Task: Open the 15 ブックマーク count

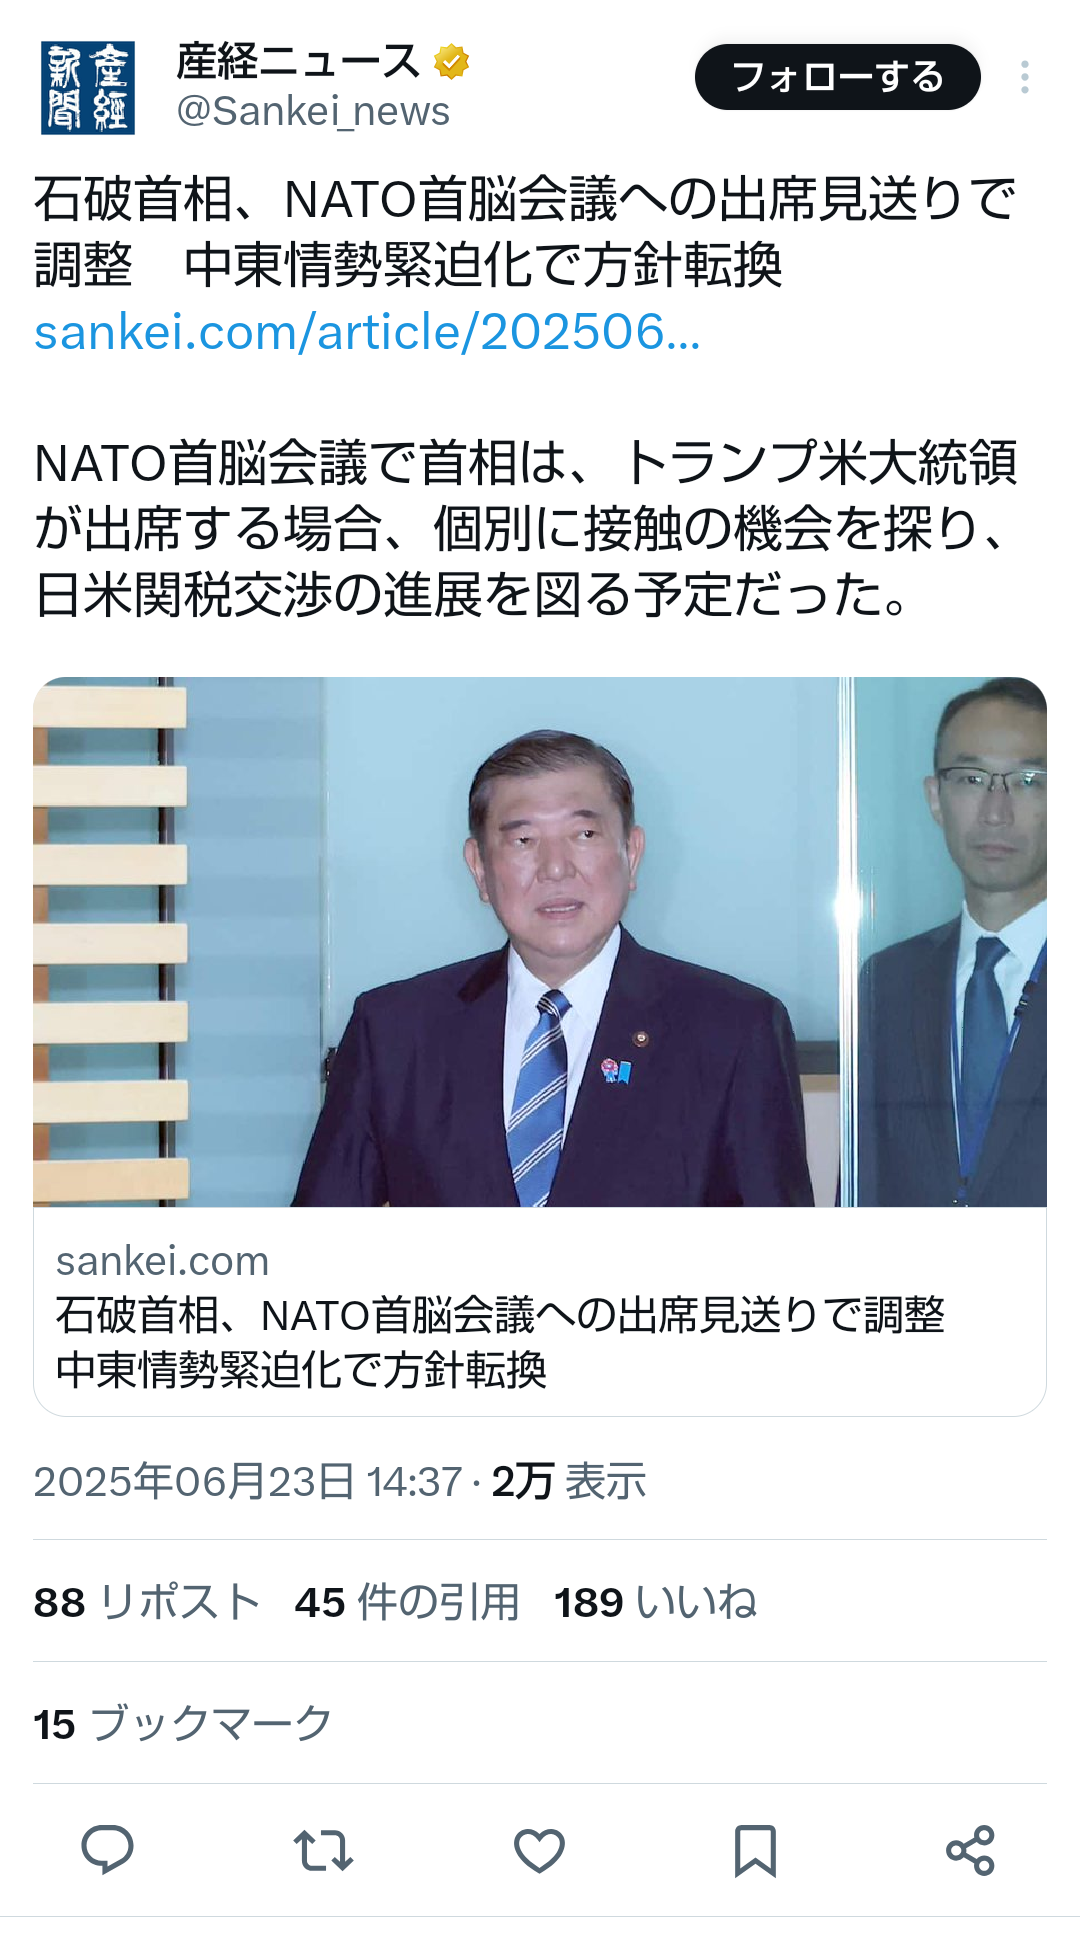Action: click(x=183, y=1724)
